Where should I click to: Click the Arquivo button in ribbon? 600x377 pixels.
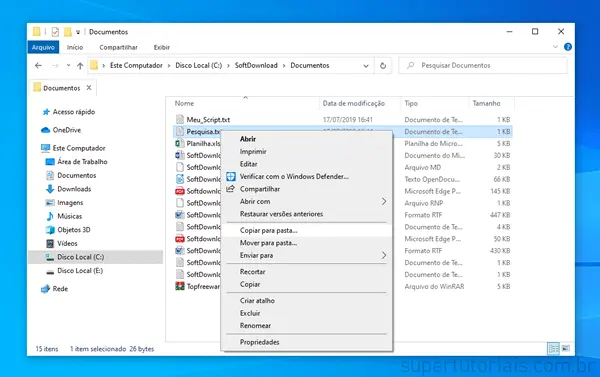tap(43, 47)
